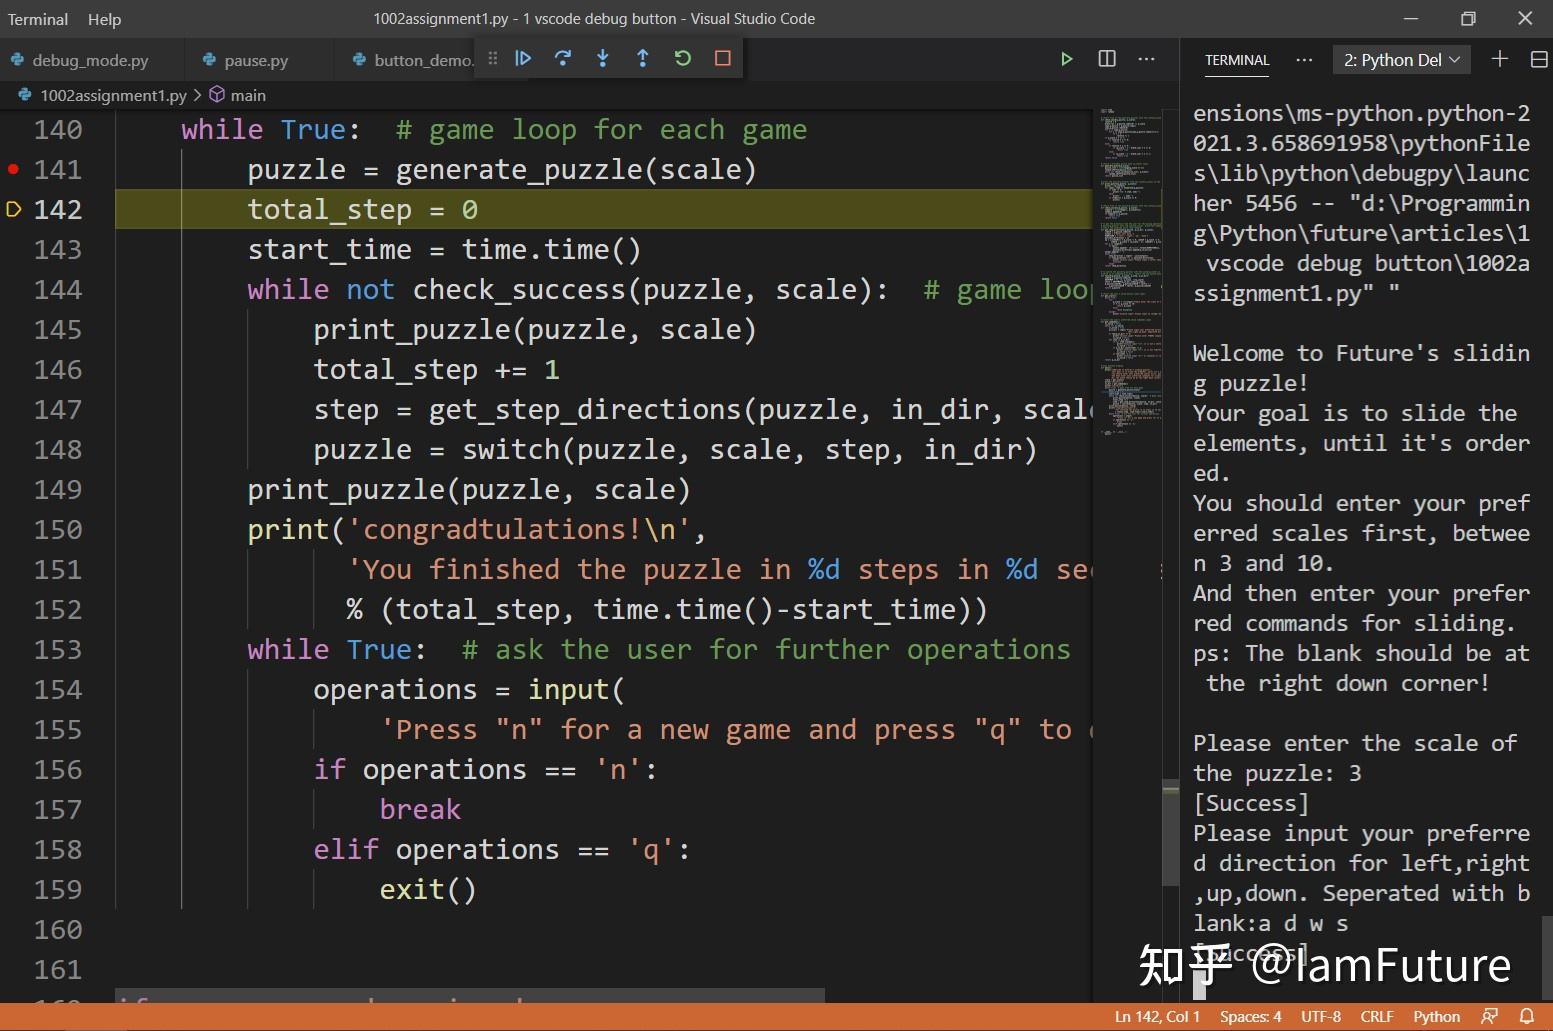Click the Run Python File icon

[x=1066, y=58]
